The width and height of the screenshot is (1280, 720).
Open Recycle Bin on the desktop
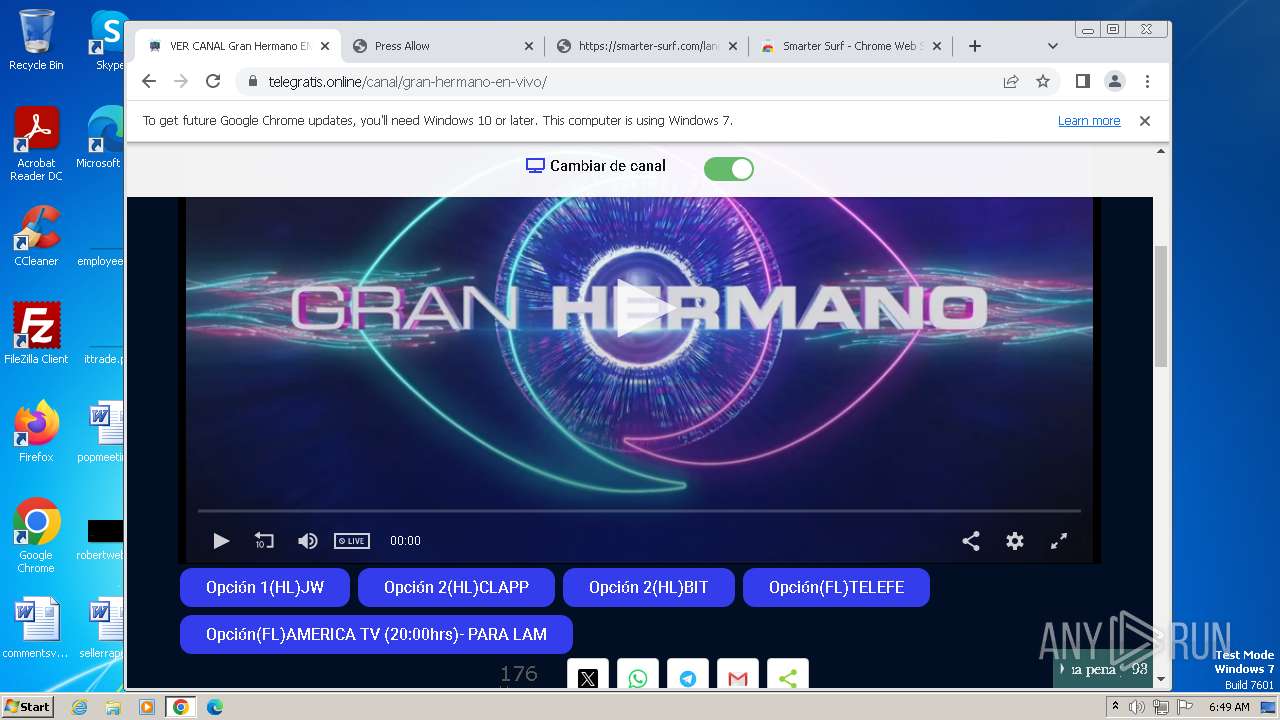tap(36, 40)
